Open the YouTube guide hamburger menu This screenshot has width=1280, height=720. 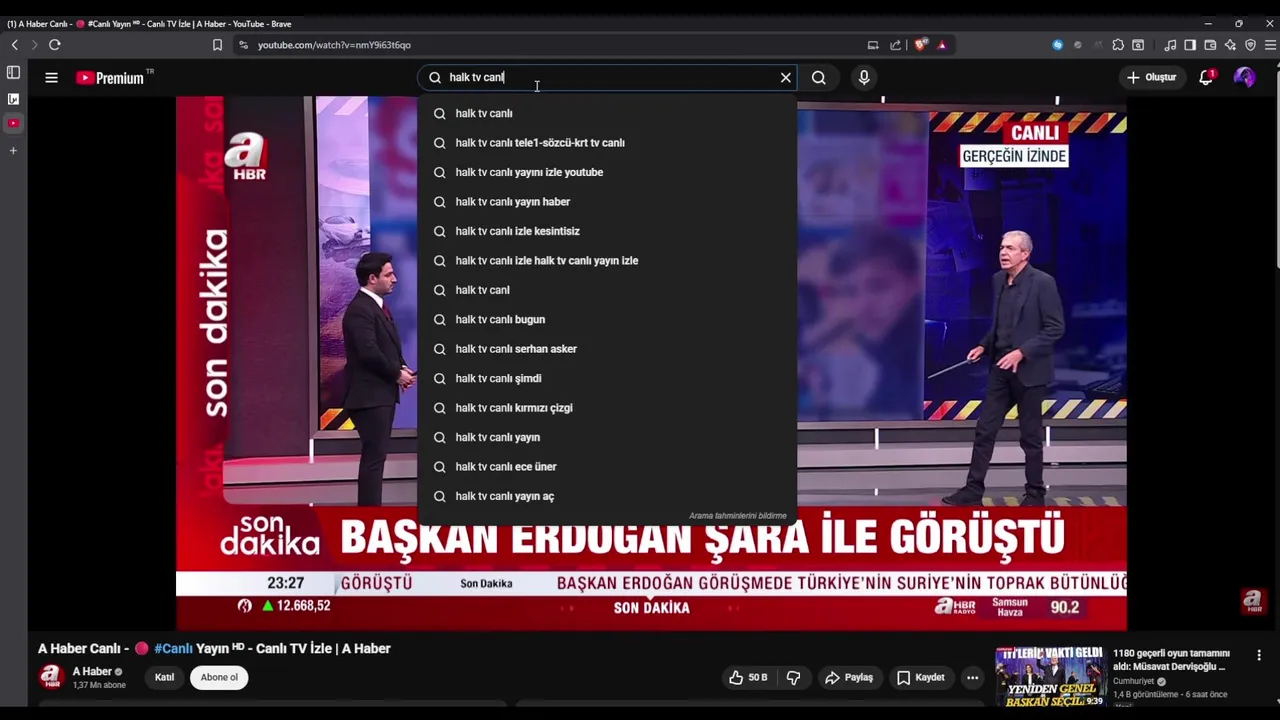(x=51, y=77)
